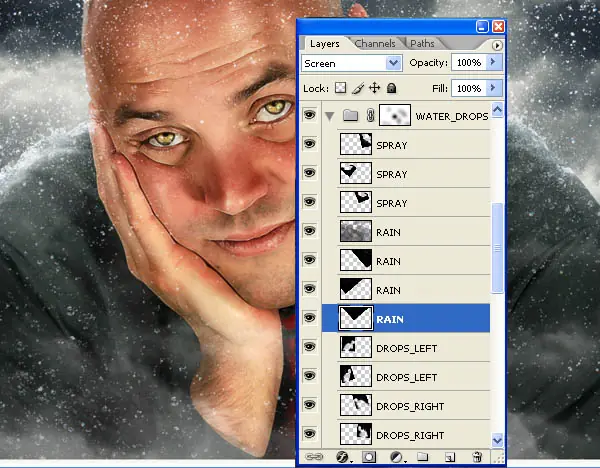Select the WATER_DROPS group mask thumbnail

[x=395, y=115]
